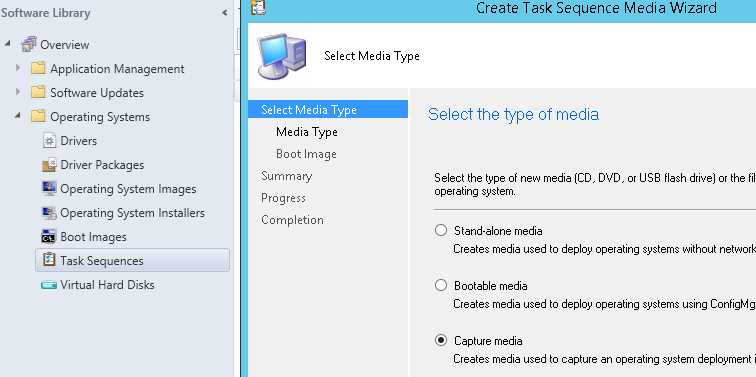Viewport: 756px width, 377px height.
Task: Click the Overview node icon
Action: pyautogui.click(x=29, y=44)
